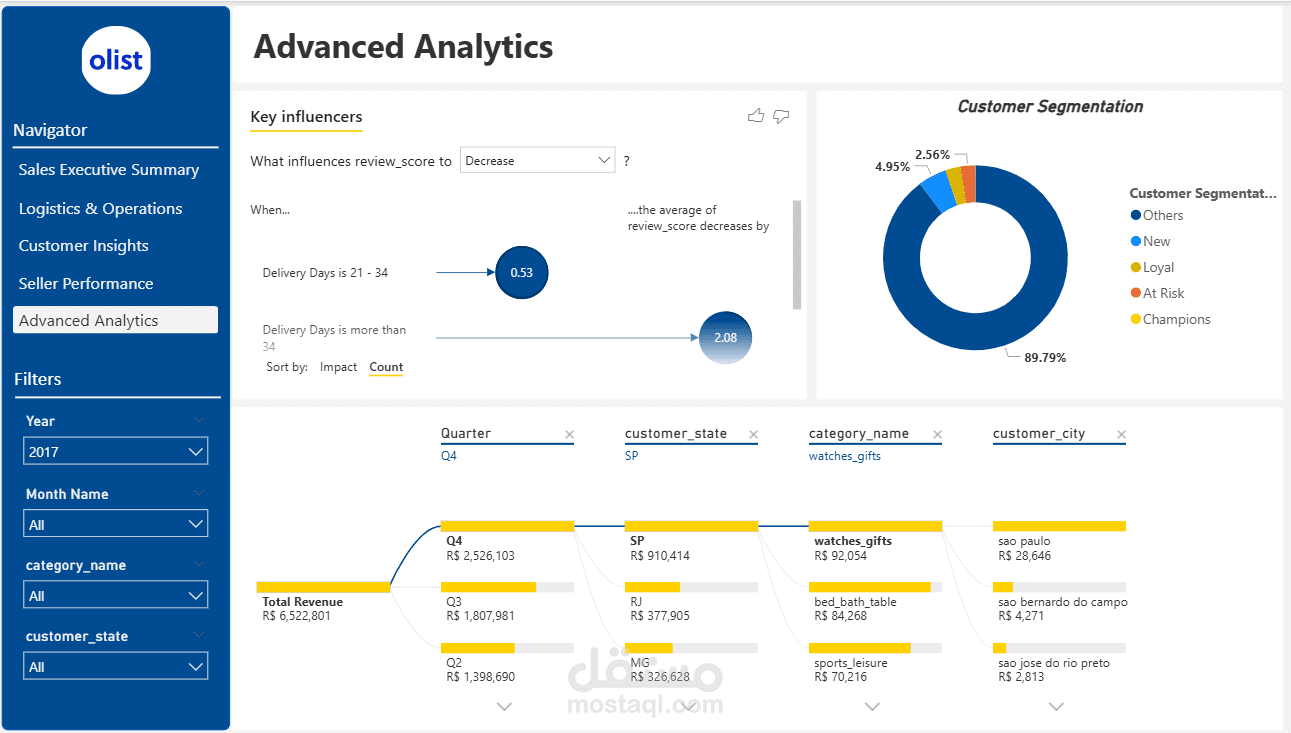Image resolution: width=1291 pixels, height=733 pixels.
Task: Click the olist logo
Action: click(x=116, y=60)
